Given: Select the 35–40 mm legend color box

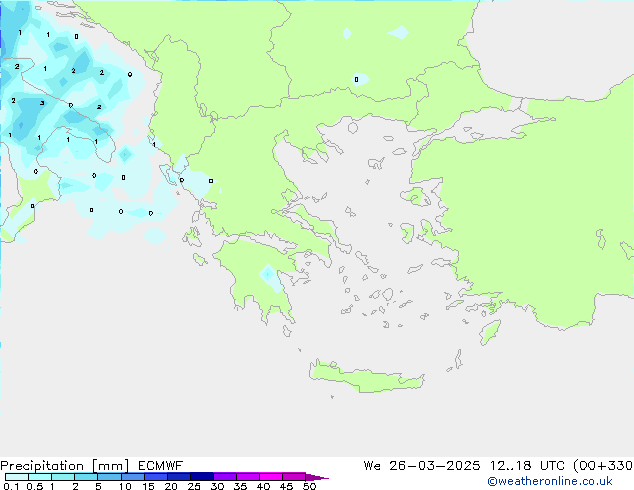Looking at the screenshot, I should coord(248,477).
